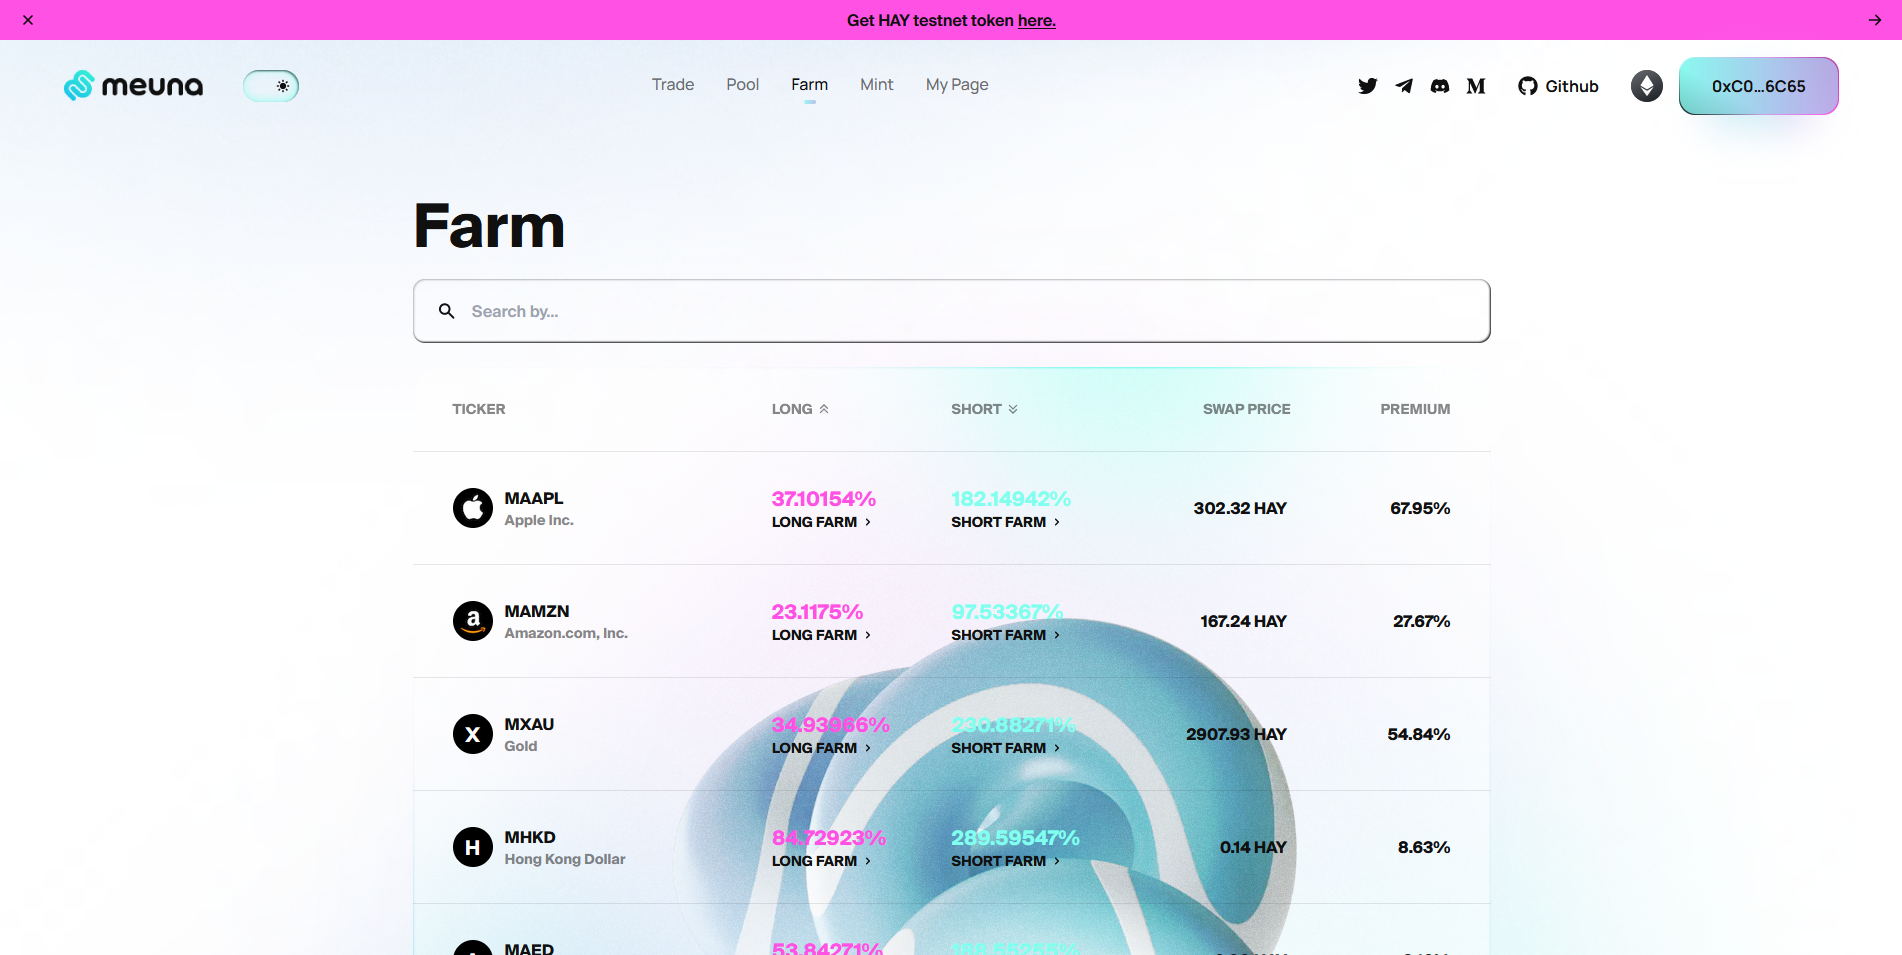The image size is (1902, 955).
Task: Click the Apple Inc. MAAPL icon
Action: (x=473, y=508)
